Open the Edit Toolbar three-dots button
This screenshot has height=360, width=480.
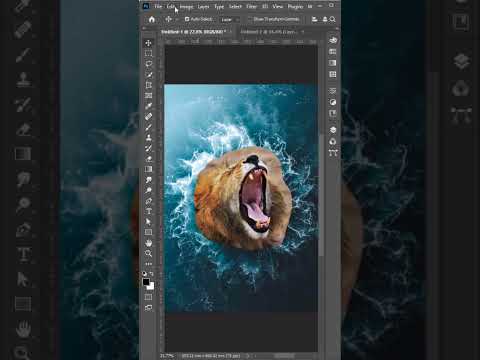point(149,264)
